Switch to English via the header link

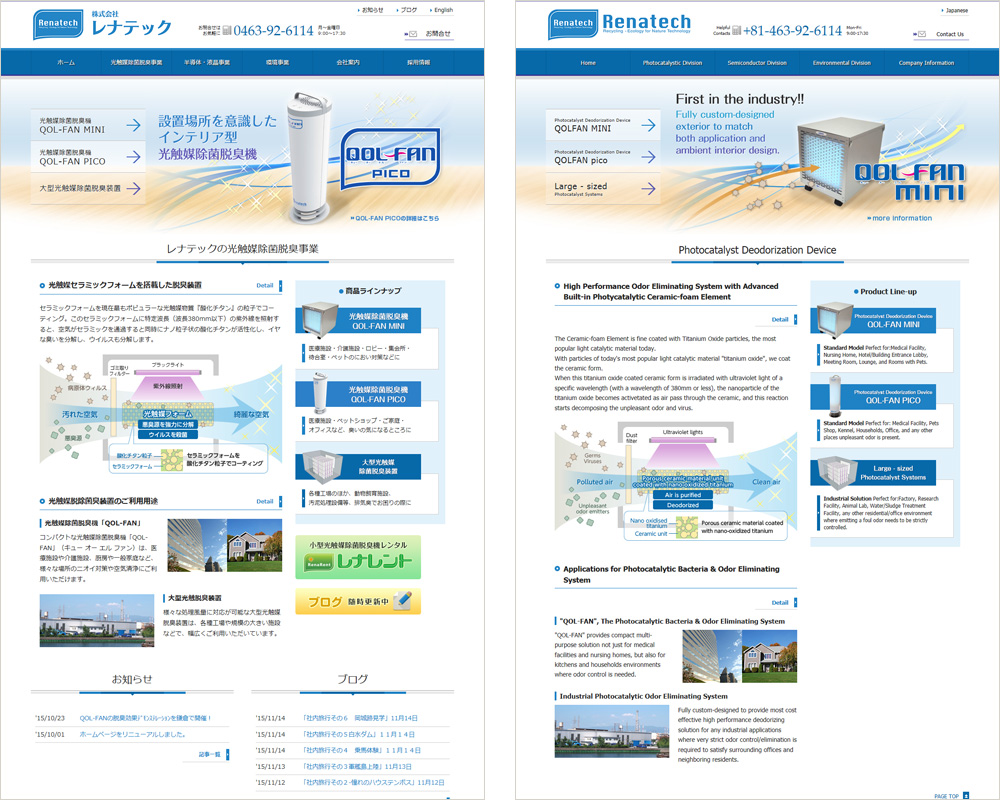click(x=442, y=10)
